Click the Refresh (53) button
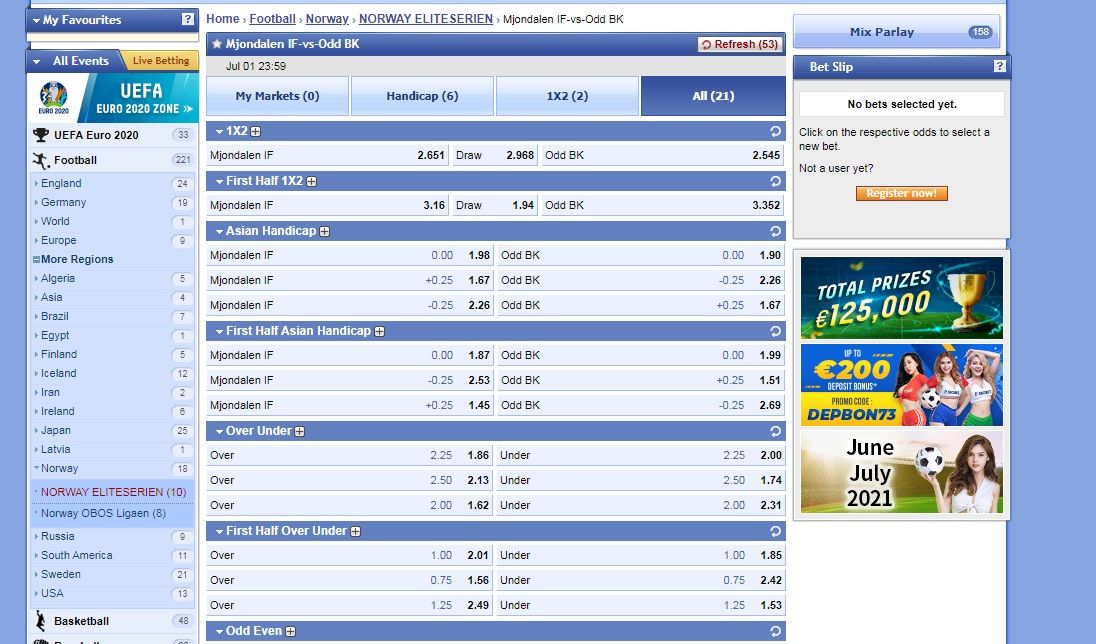 (x=739, y=45)
